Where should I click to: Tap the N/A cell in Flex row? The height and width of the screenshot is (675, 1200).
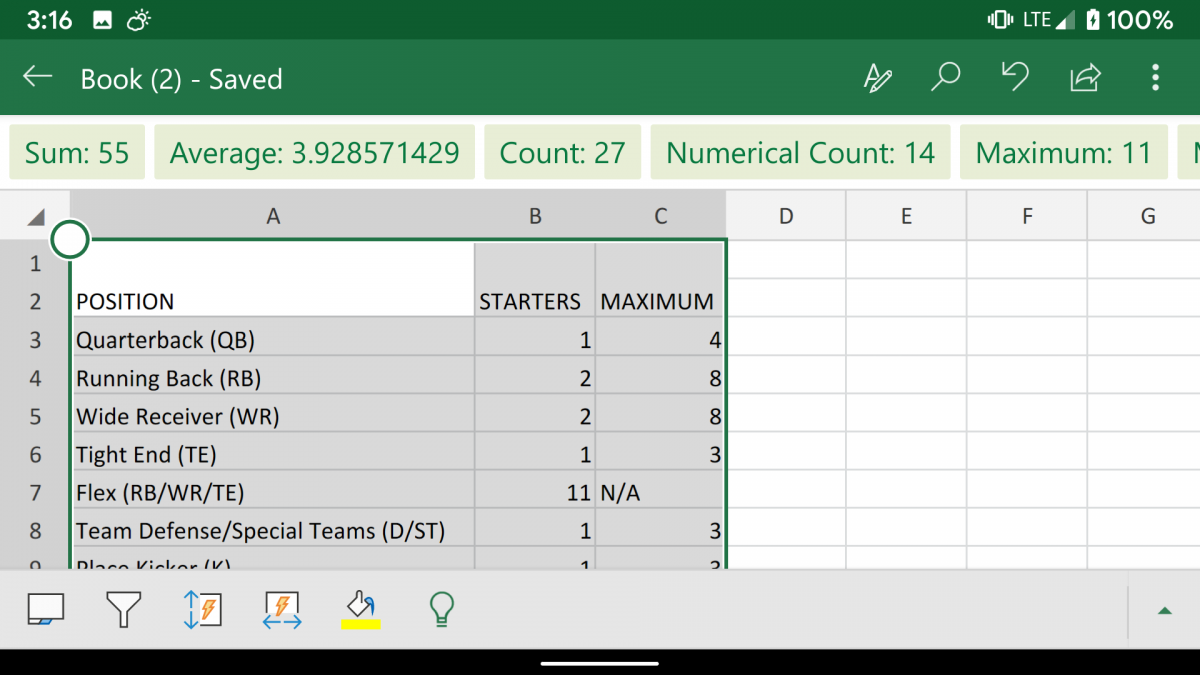point(659,492)
